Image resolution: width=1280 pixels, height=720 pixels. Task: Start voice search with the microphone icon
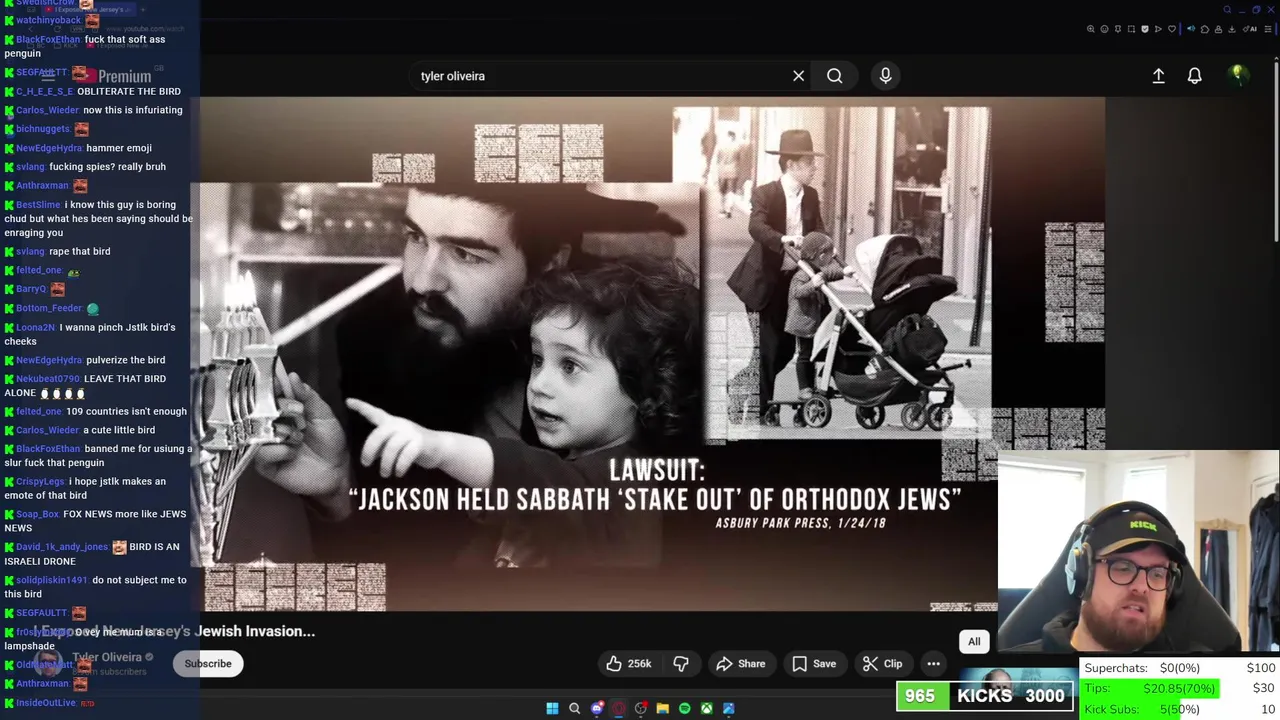pyautogui.click(x=885, y=76)
